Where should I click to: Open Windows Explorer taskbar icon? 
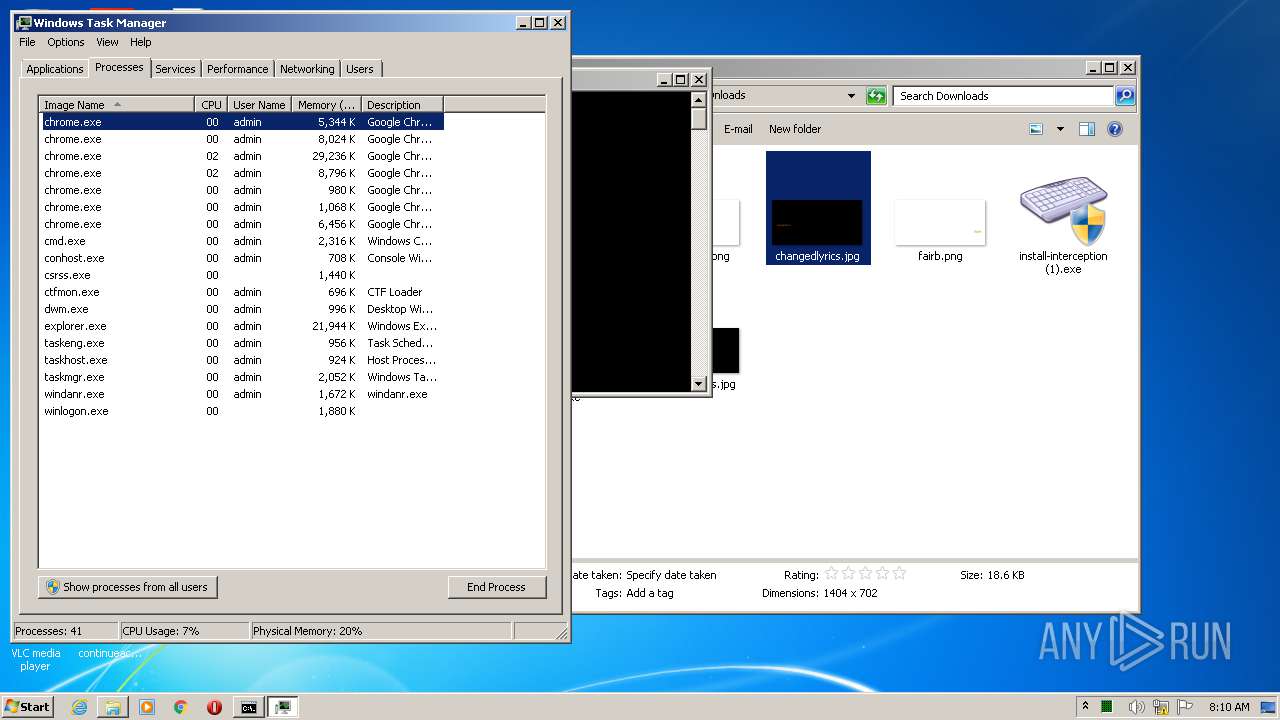tap(113, 707)
